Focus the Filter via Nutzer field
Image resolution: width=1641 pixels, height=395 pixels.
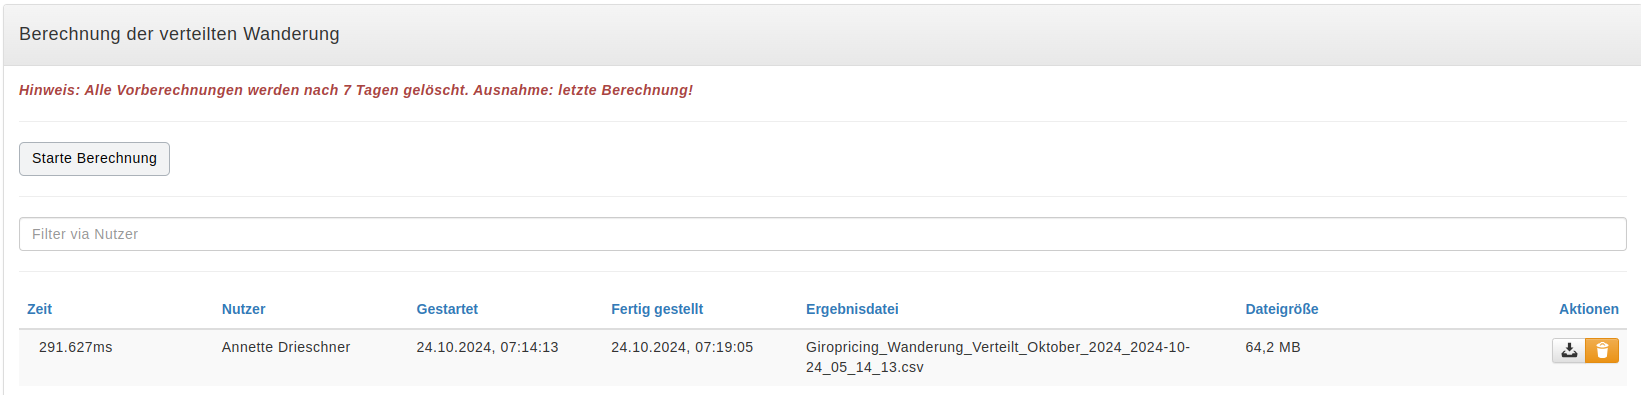822,234
